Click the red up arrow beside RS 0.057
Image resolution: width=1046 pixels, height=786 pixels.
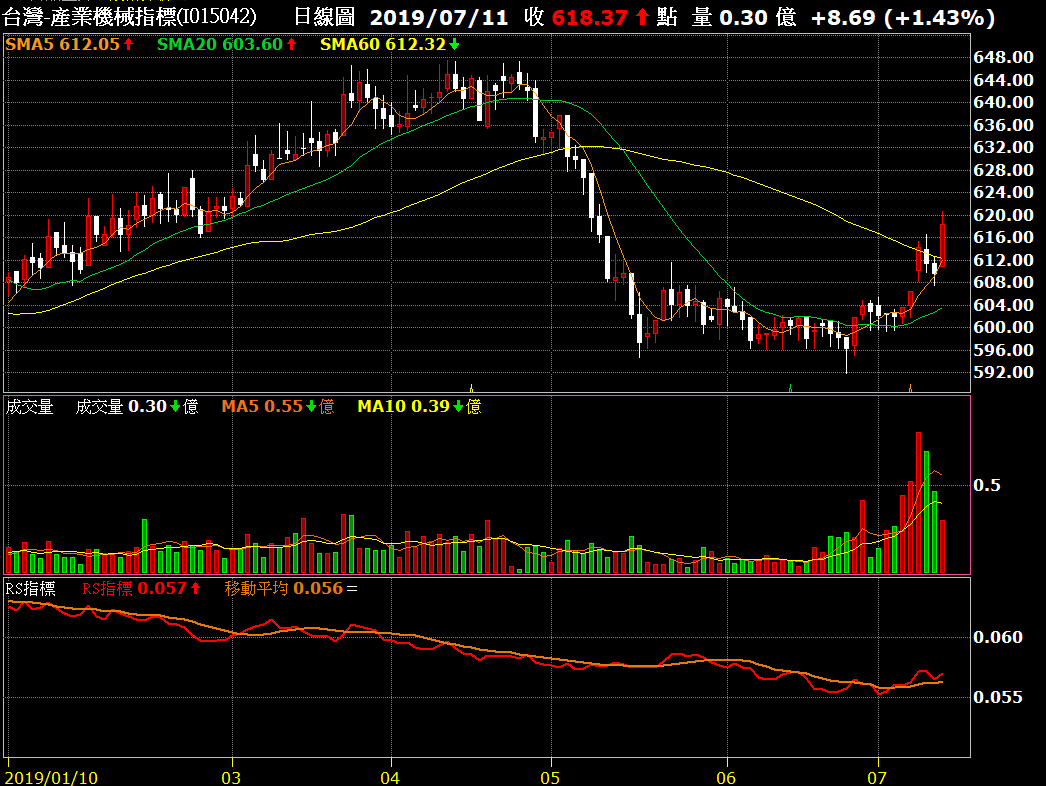point(195,588)
